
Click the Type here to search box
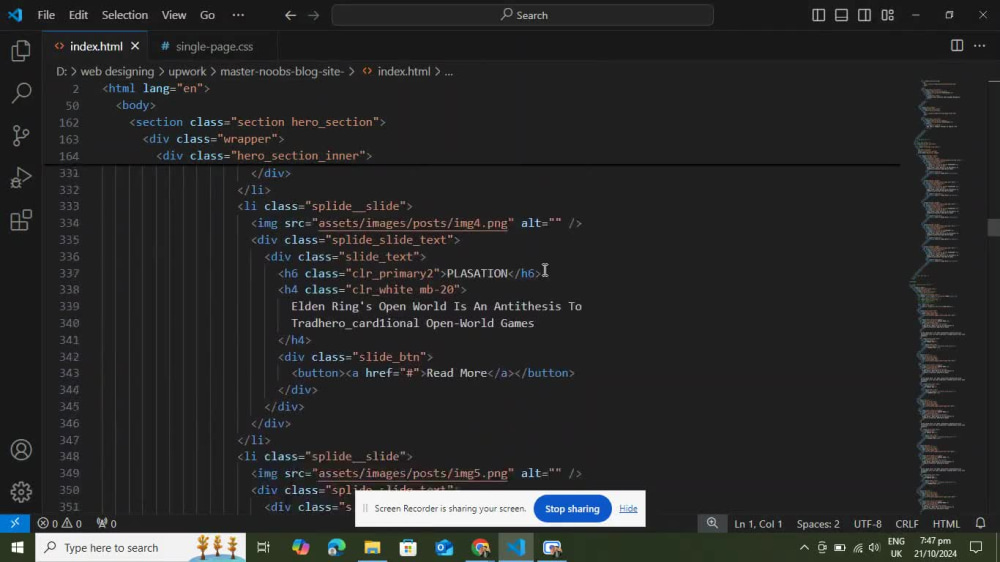tap(140, 547)
